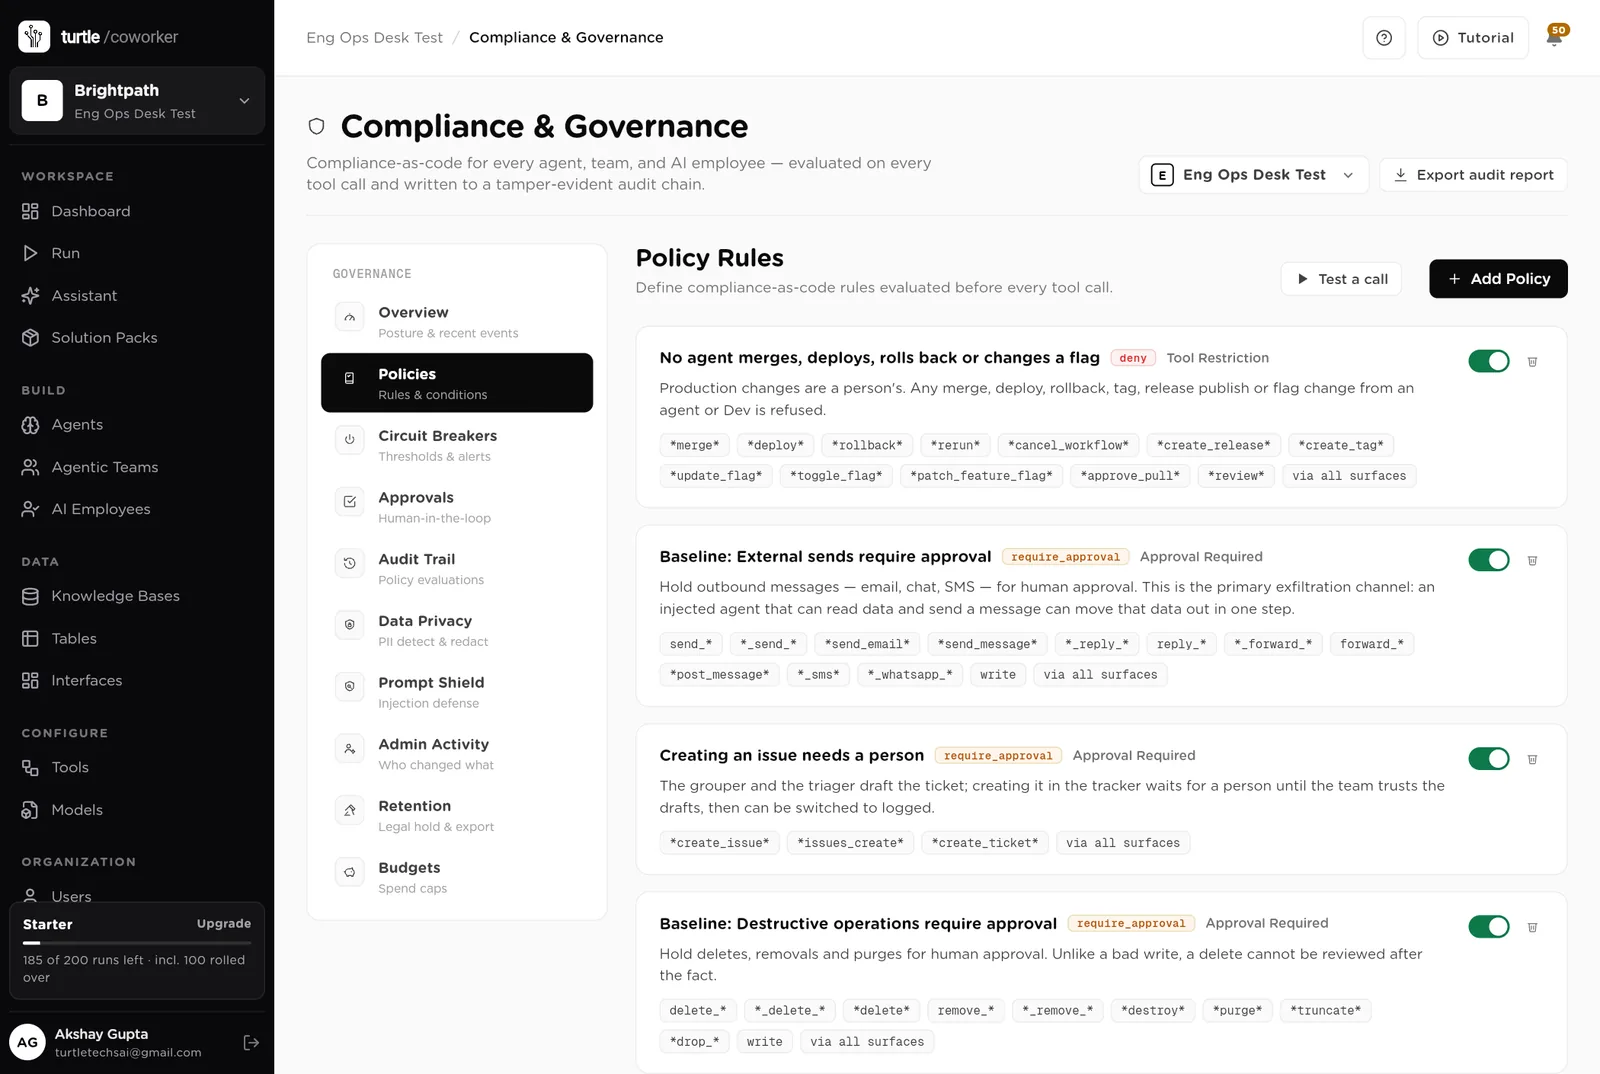Open the Audit Trail governance section
The height and width of the screenshot is (1074, 1600).
457,568
